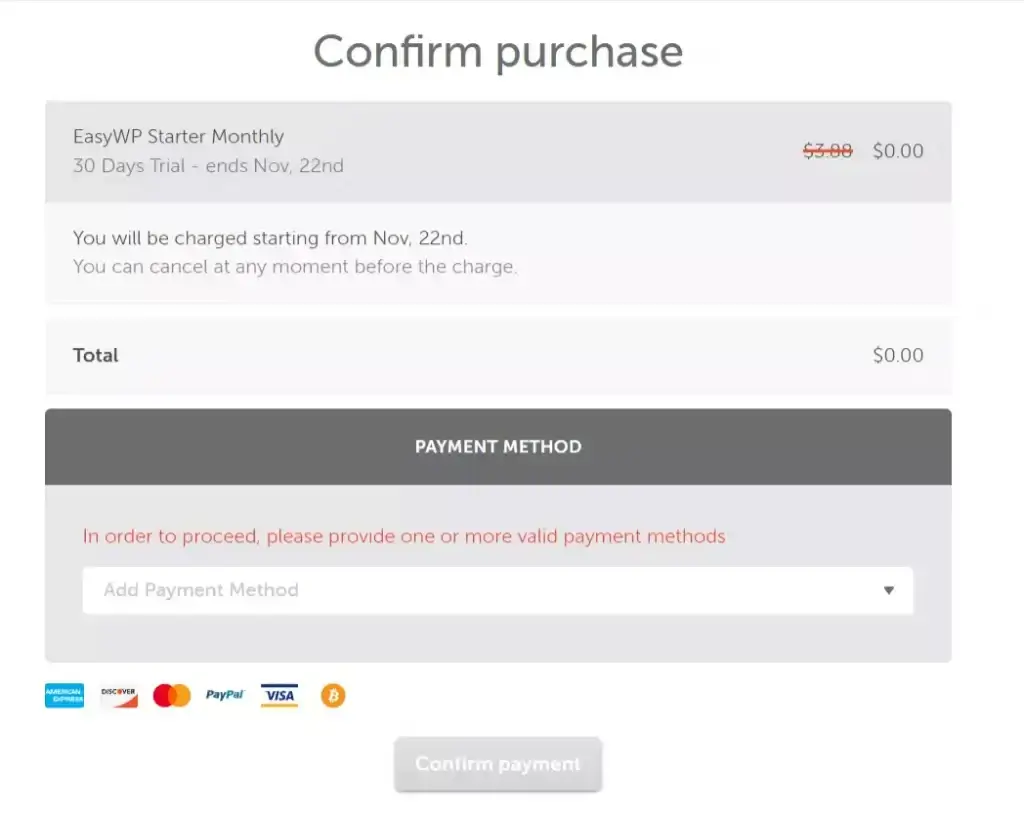Image resolution: width=1024 pixels, height=816 pixels.
Task: Click the Visa payment icon
Action: (x=278, y=695)
